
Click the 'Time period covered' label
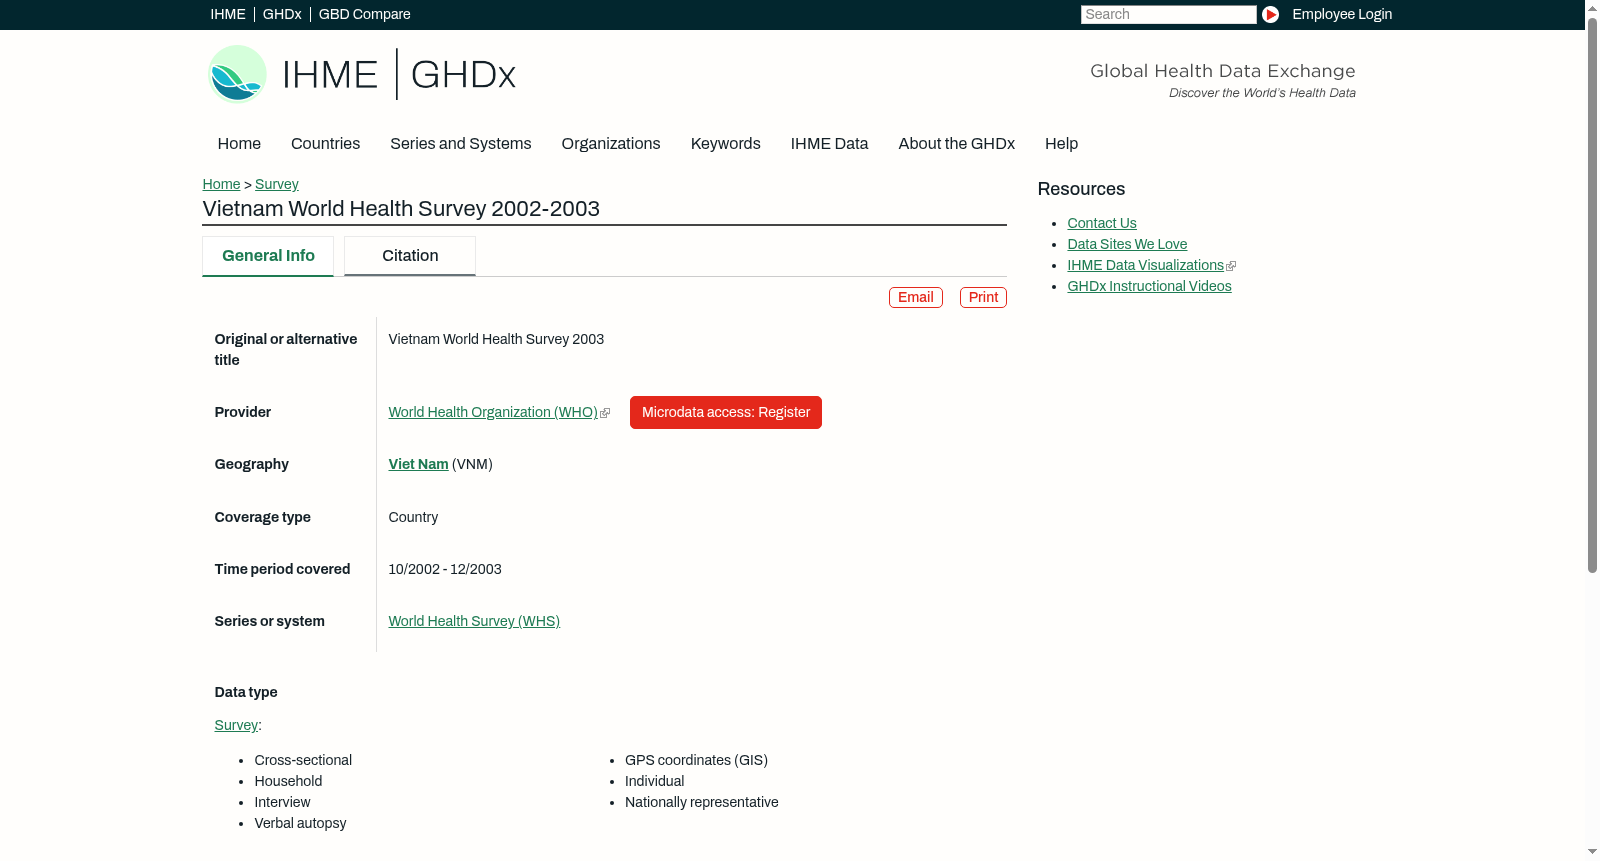point(282,569)
